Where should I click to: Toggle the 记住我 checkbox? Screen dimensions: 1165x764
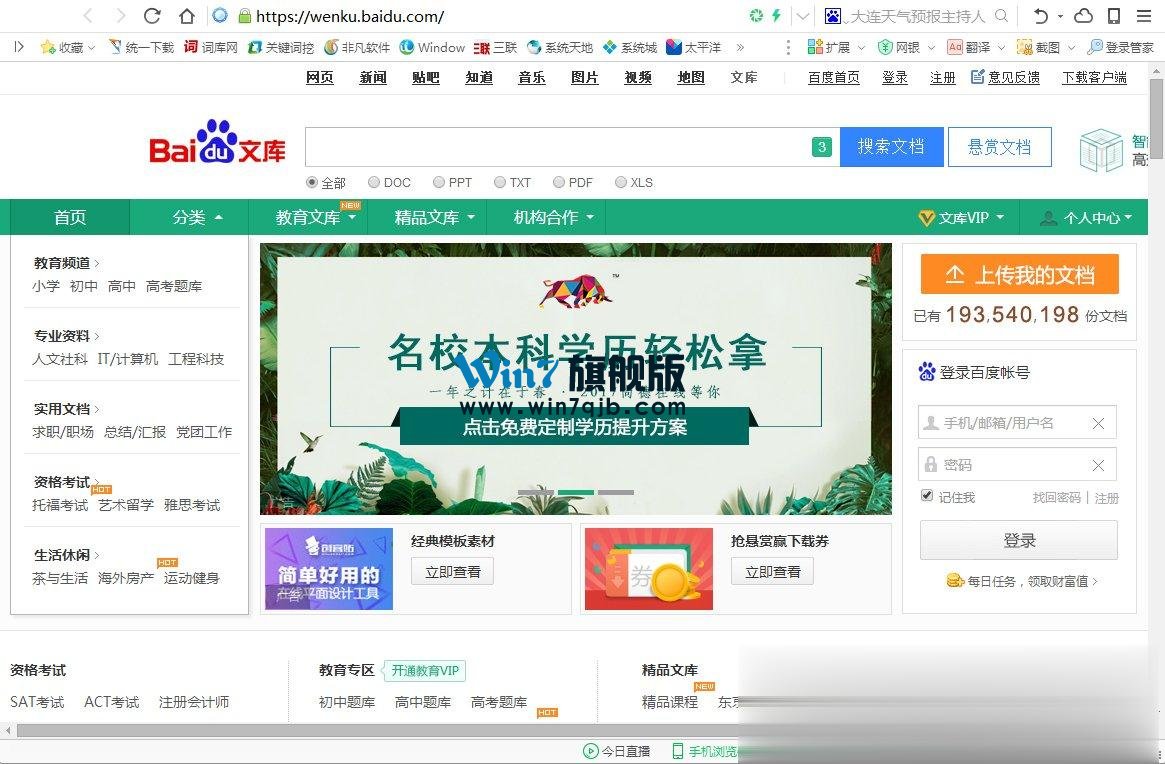click(x=927, y=496)
